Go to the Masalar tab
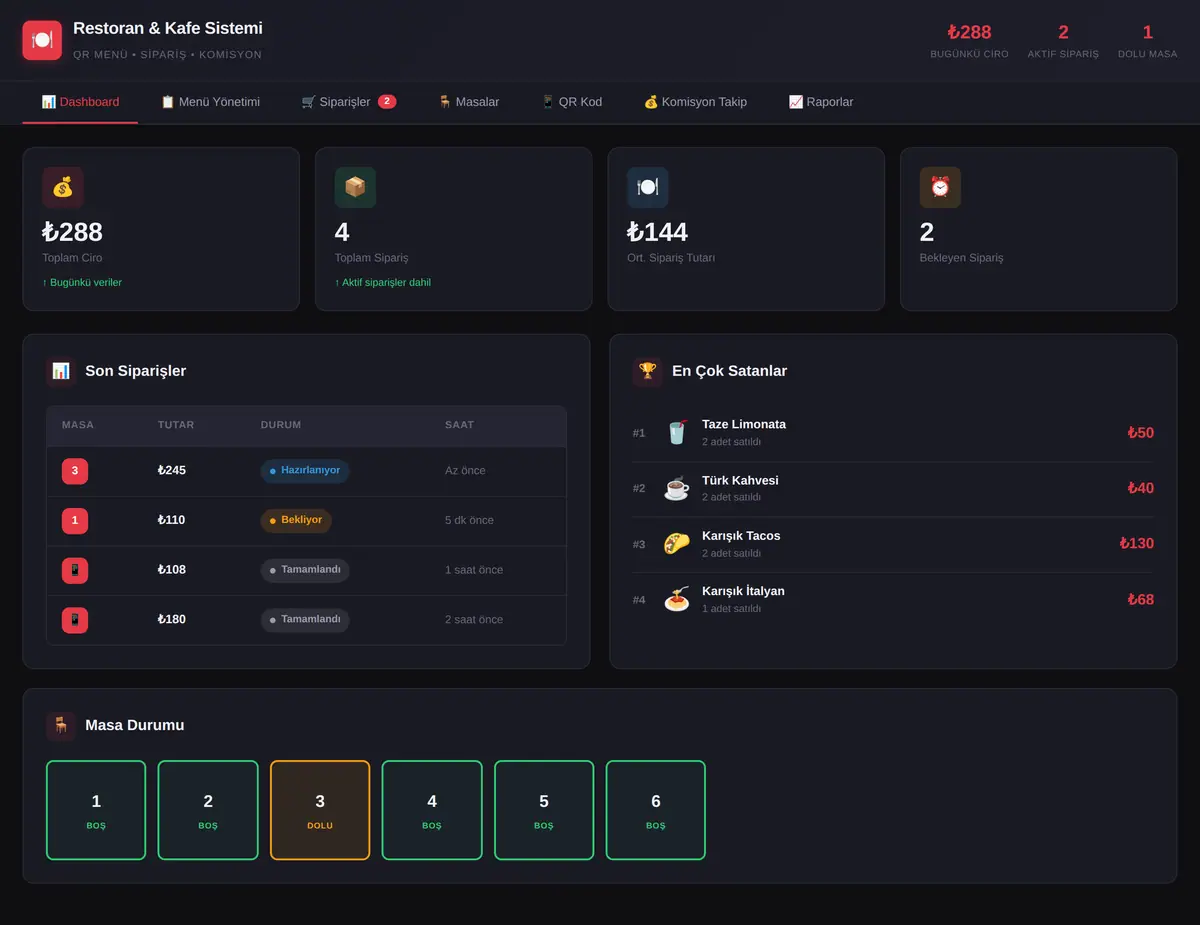This screenshot has height=925, width=1200. (x=468, y=102)
